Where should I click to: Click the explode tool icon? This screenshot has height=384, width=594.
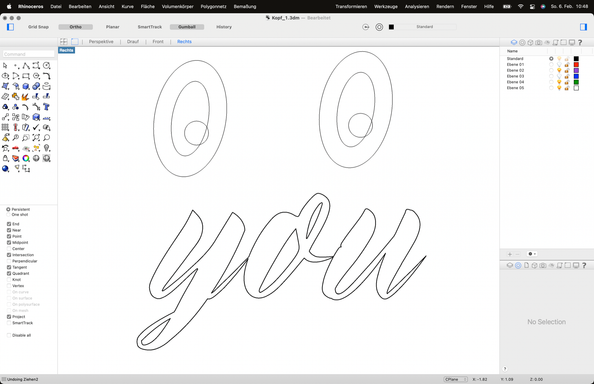[x=26, y=97]
